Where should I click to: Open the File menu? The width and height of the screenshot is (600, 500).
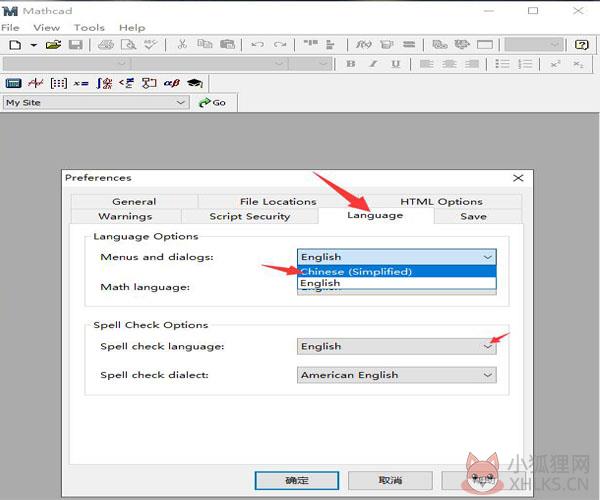pos(10,28)
